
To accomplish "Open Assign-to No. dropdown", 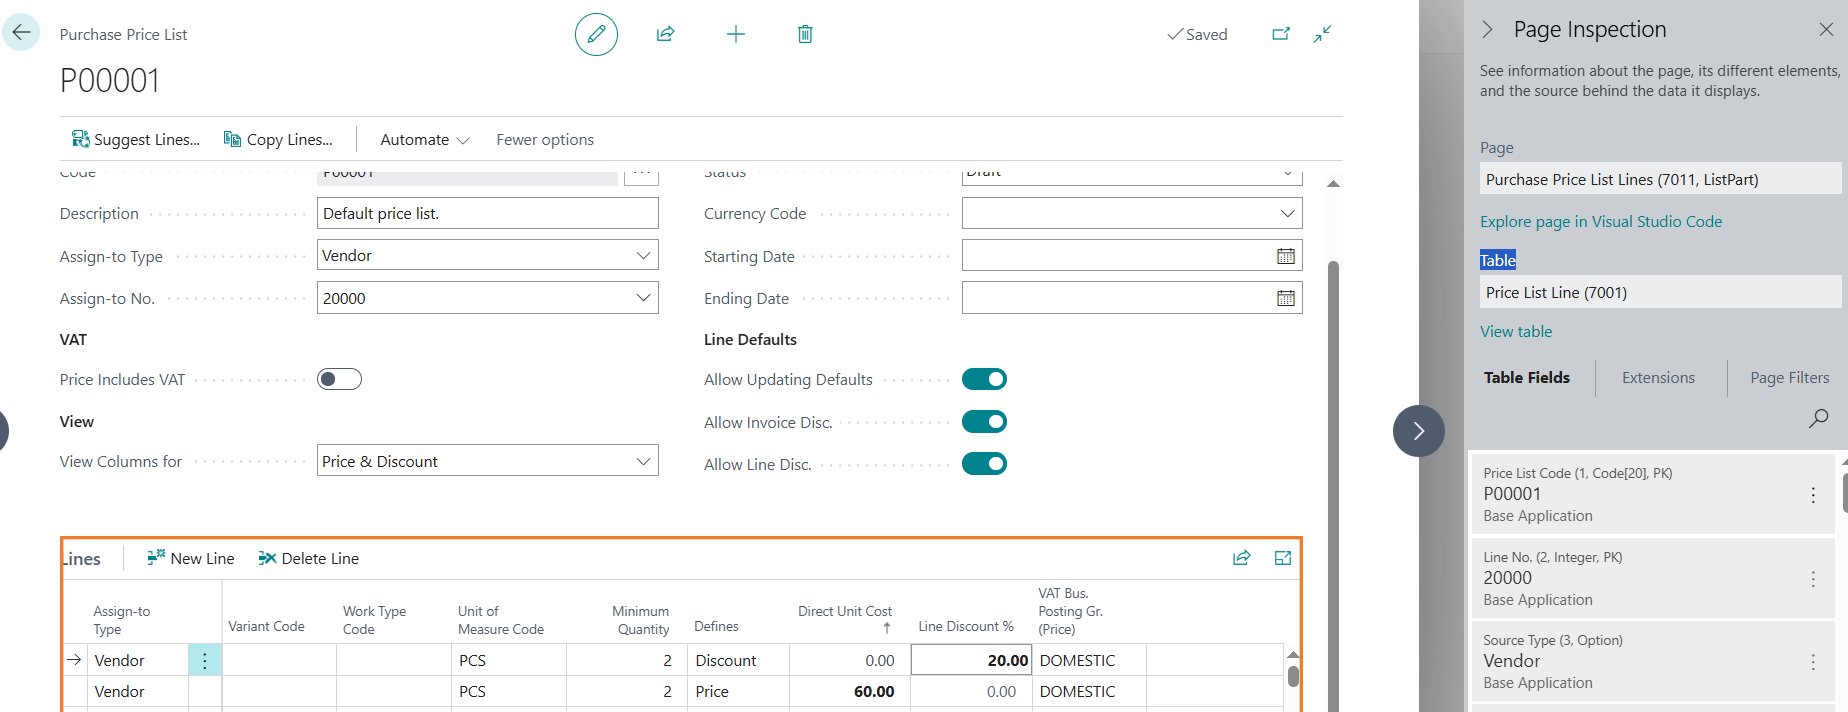I will (x=643, y=298).
